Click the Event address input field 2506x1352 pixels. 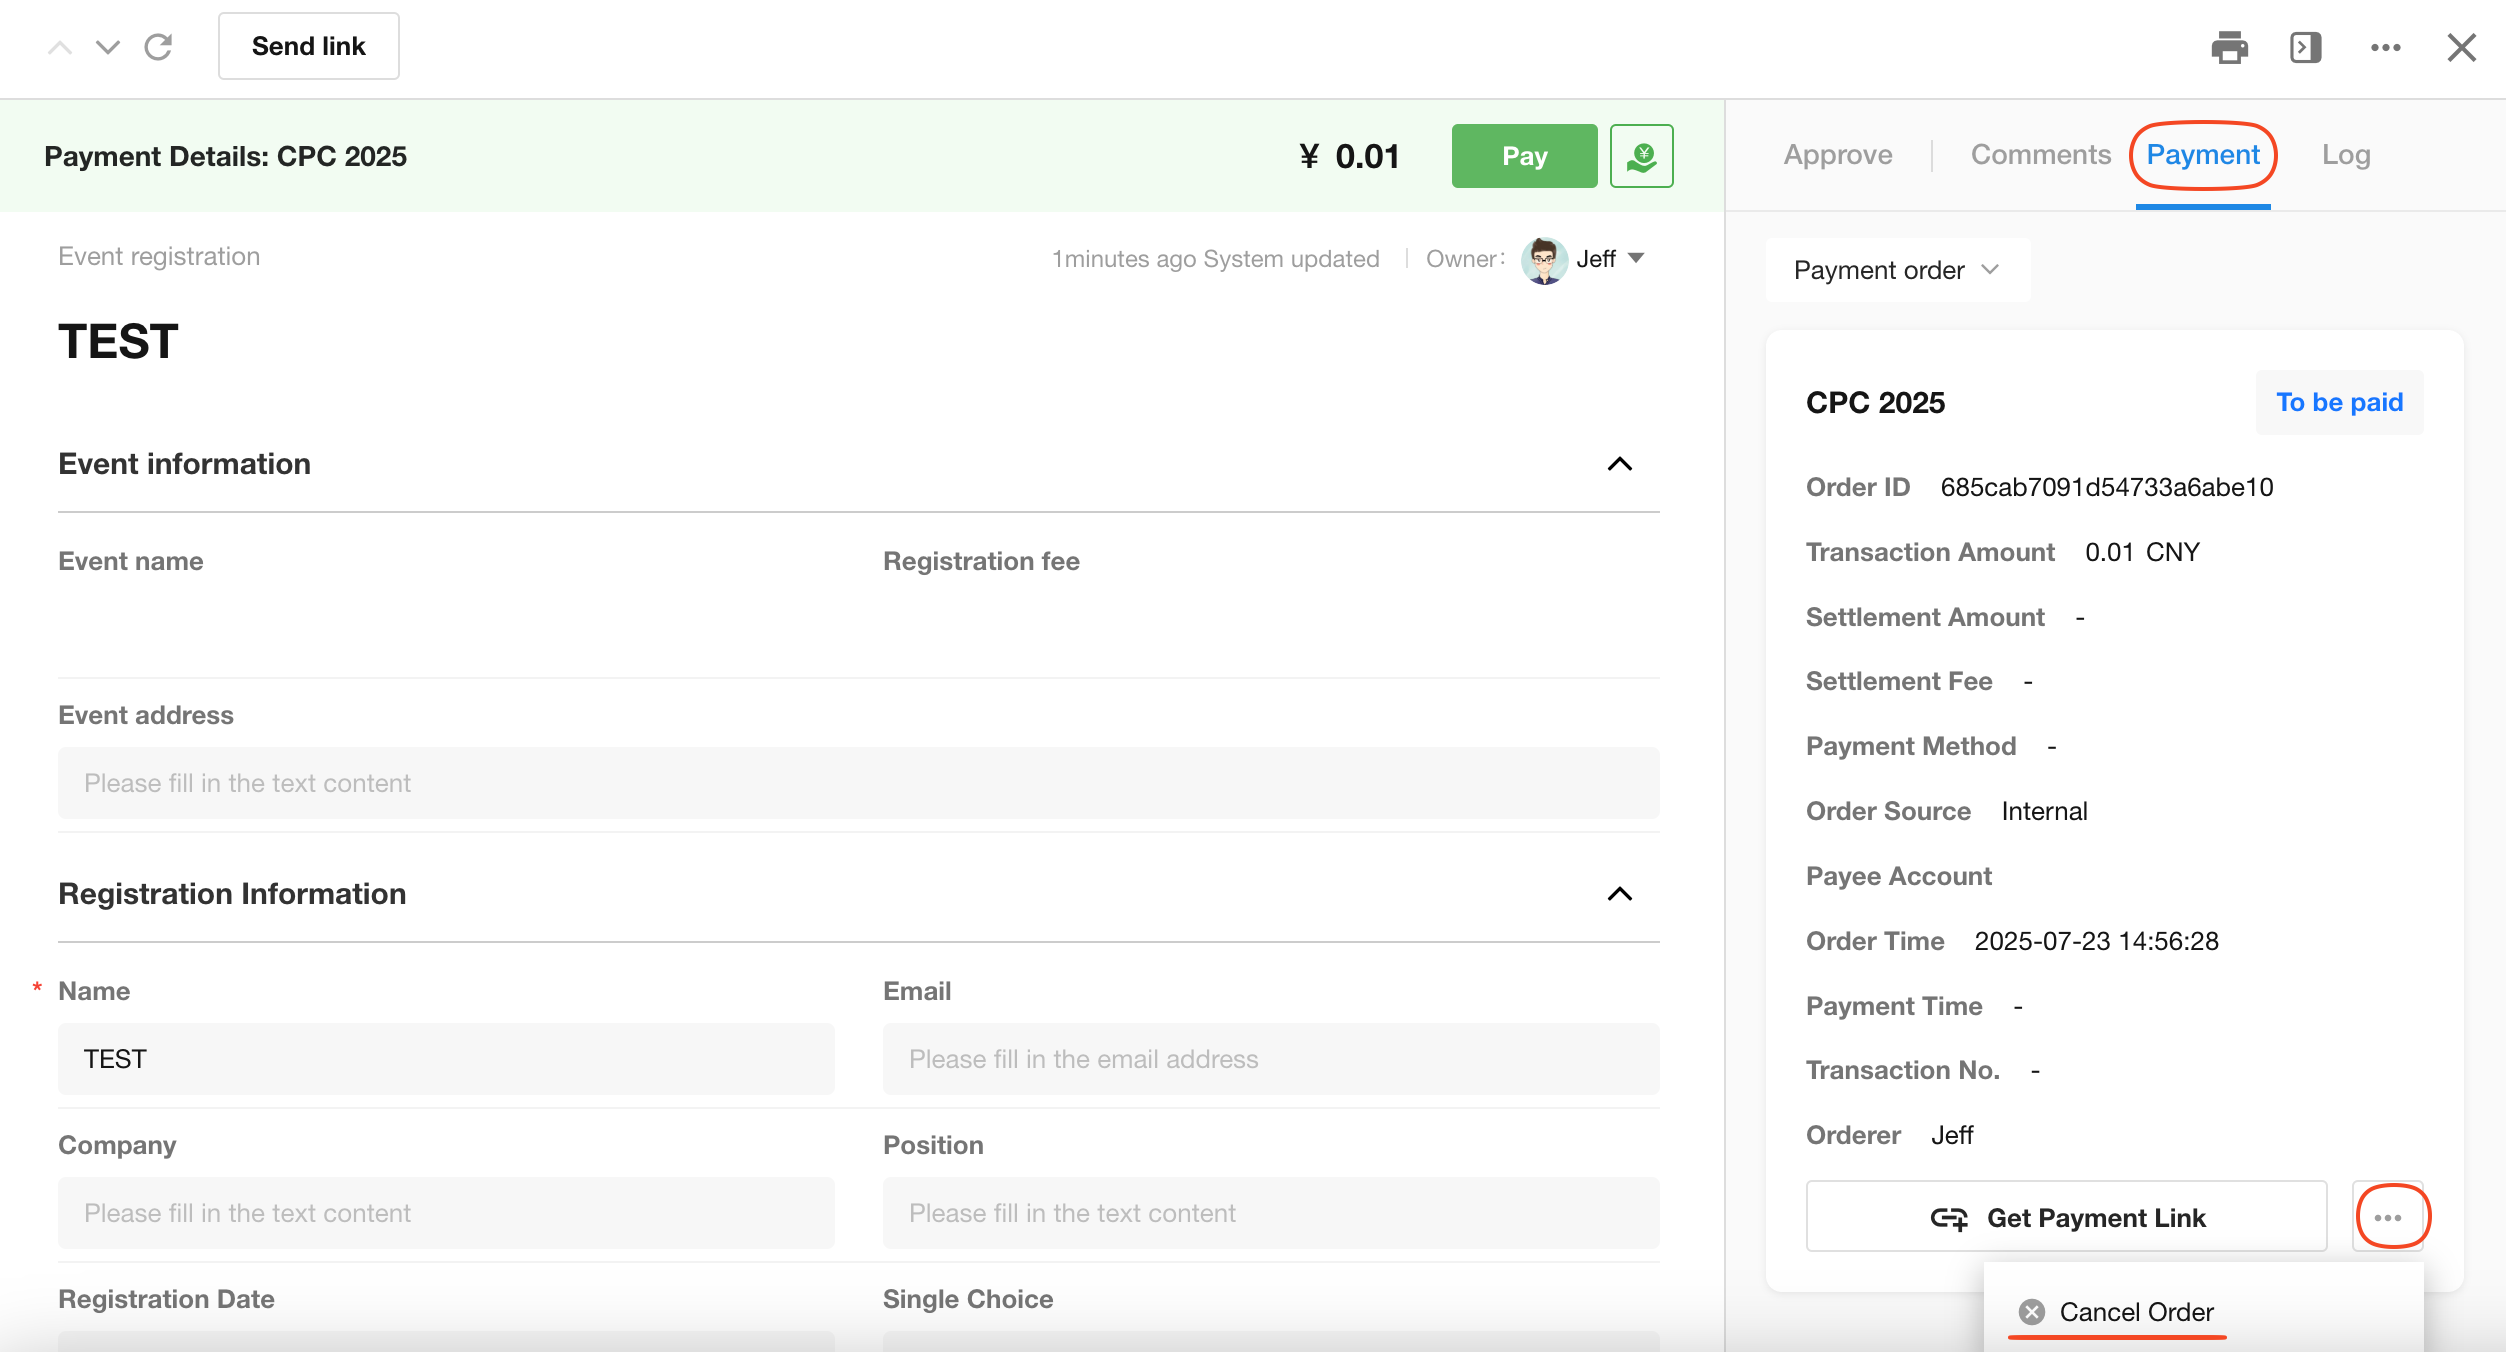pos(859,783)
